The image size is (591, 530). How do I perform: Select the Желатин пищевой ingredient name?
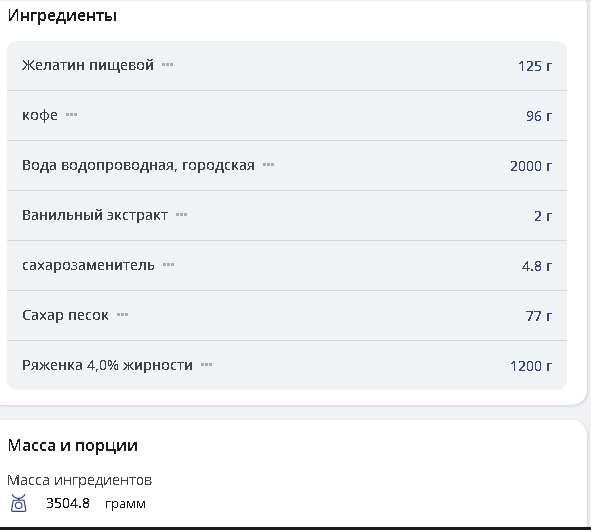click(x=88, y=65)
